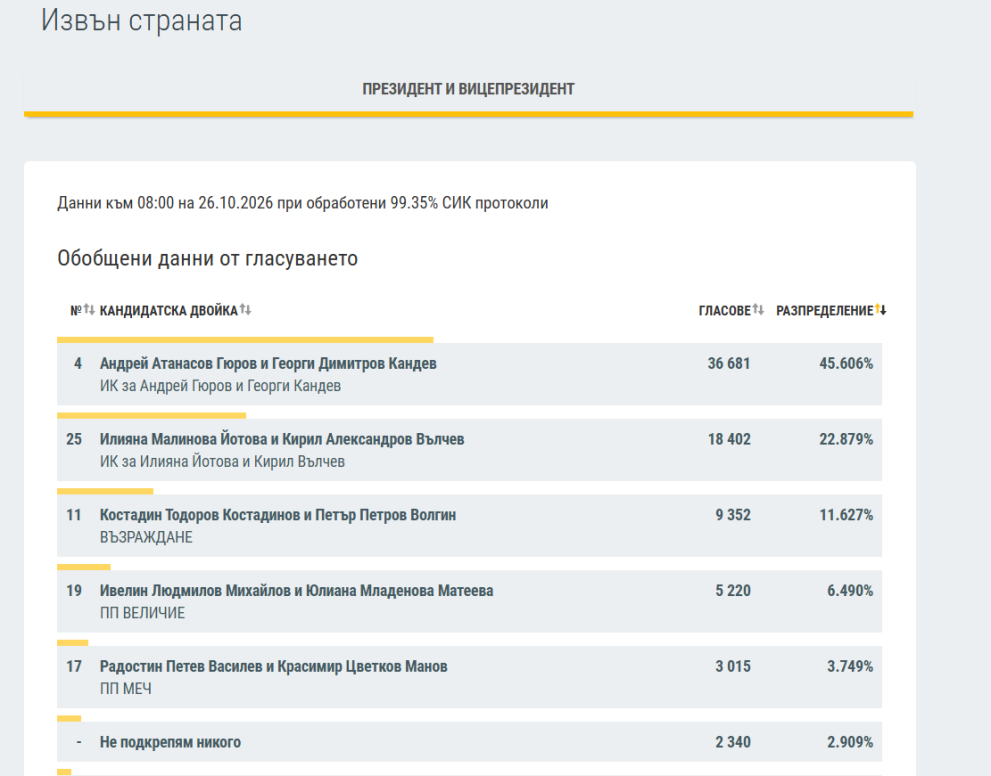Open the ПРЕЗИДЕНТ И ВИЦЕПРЕЗИДЕНТ tab

(468, 89)
